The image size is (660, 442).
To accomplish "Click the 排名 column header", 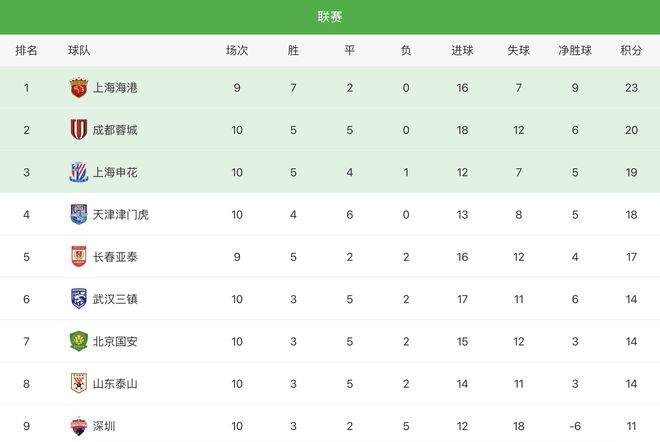I will 27,50.
